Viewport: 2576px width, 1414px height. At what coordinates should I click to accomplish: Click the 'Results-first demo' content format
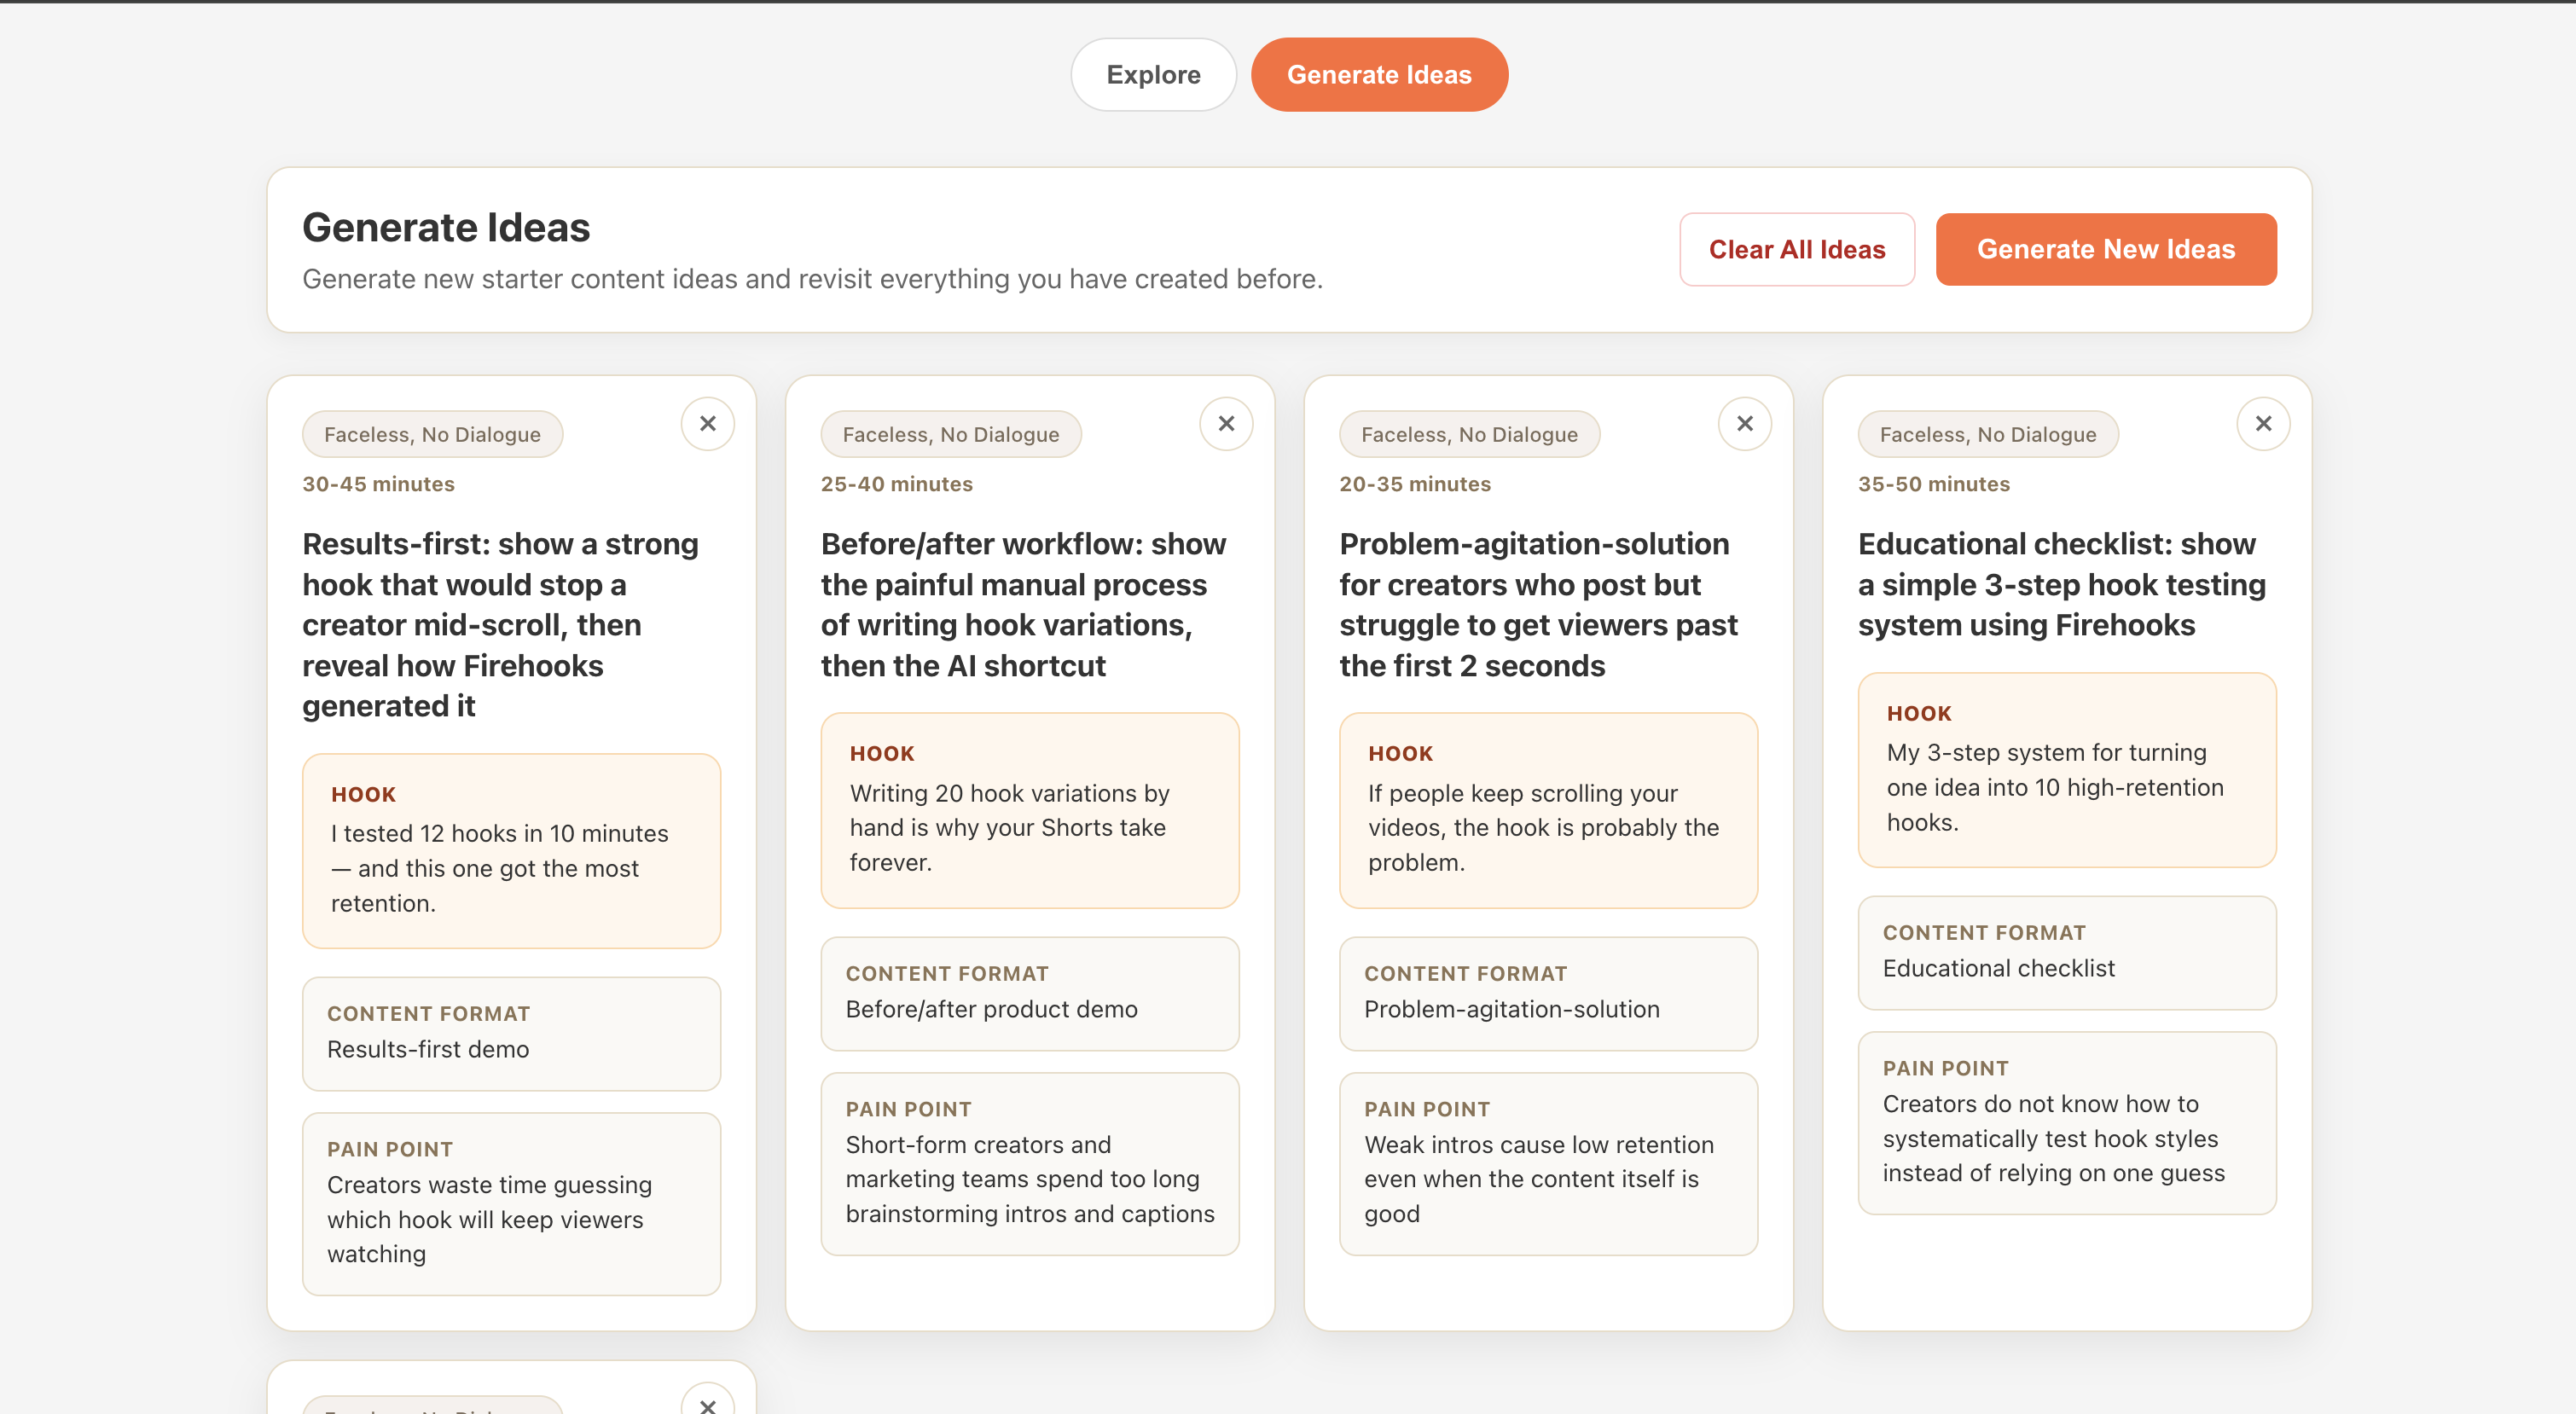click(511, 1034)
